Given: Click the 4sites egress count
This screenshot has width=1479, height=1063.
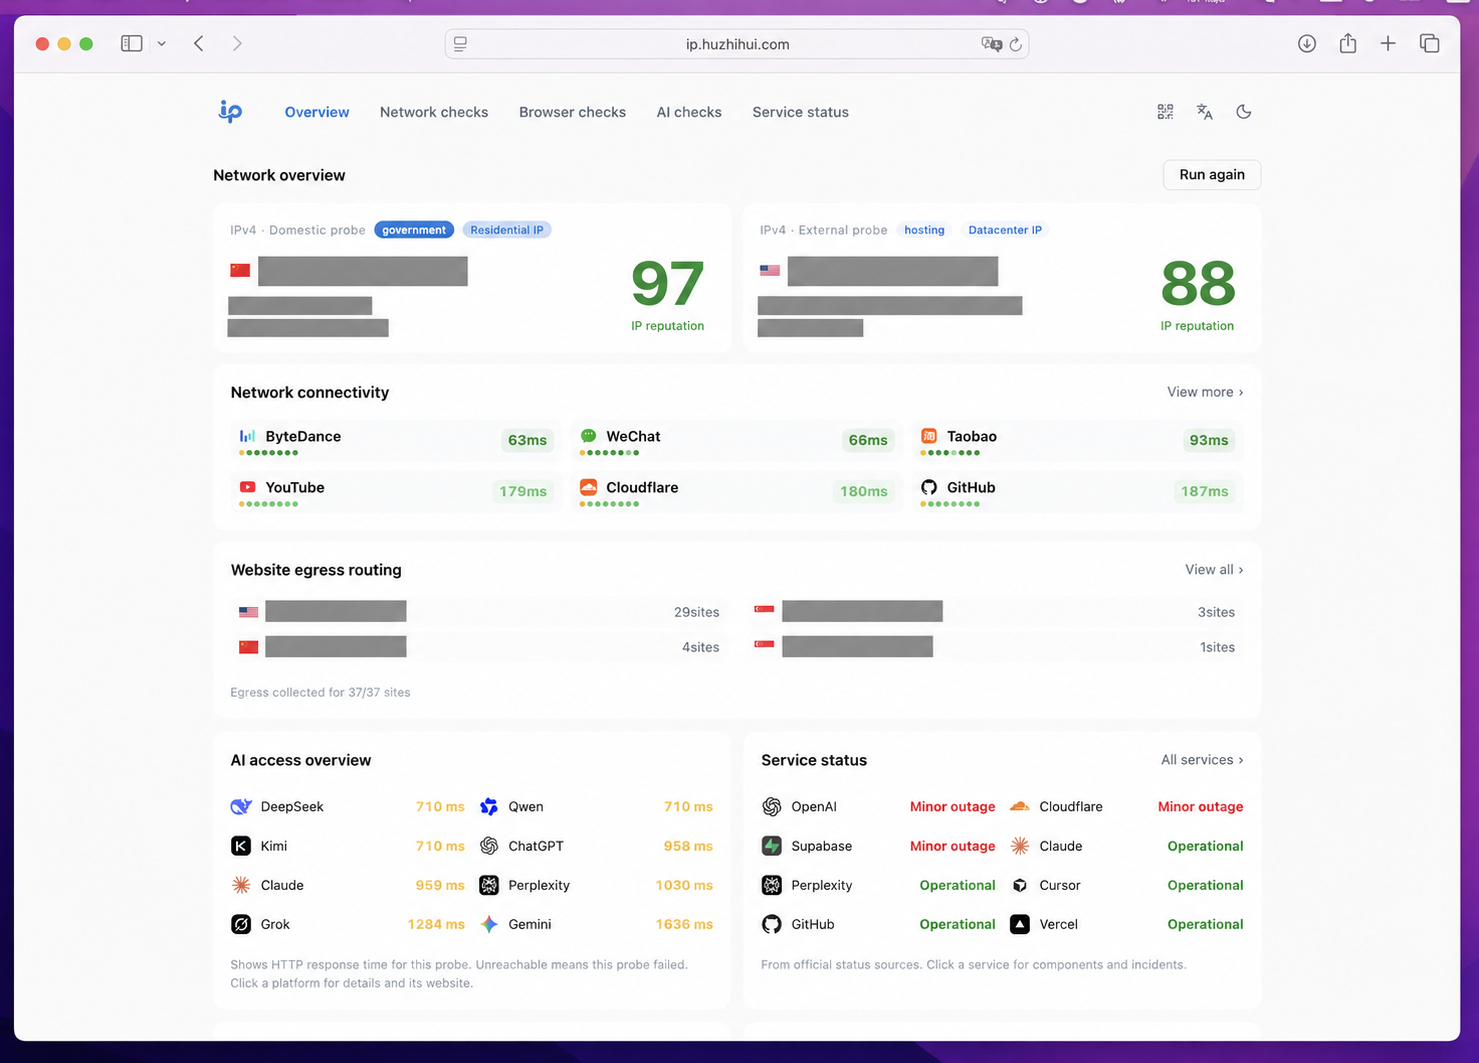Looking at the screenshot, I should 700,647.
